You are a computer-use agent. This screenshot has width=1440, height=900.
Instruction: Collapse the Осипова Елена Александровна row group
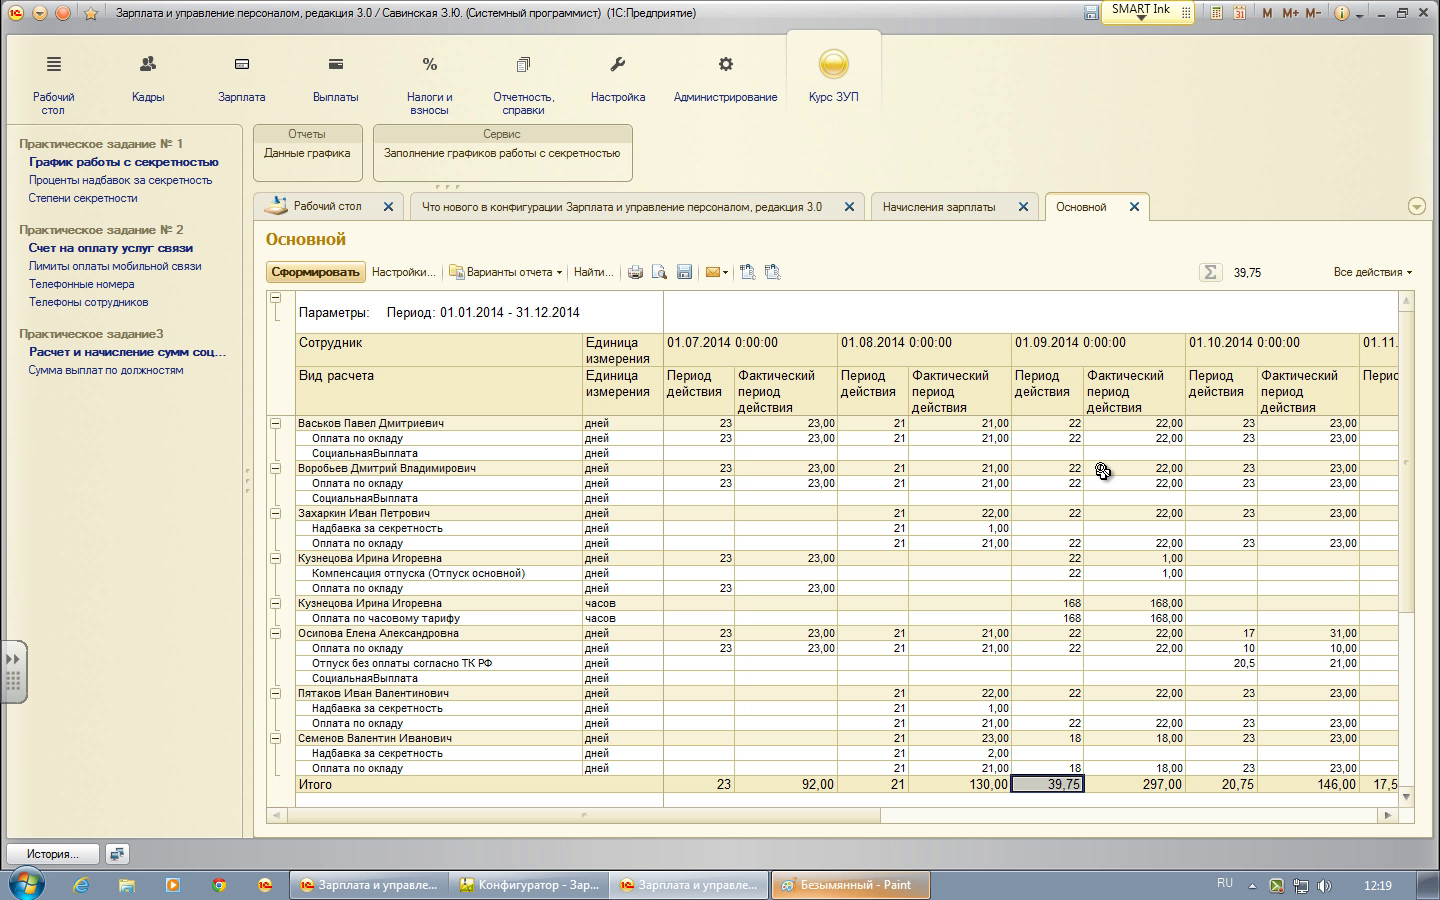coord(275,633)
